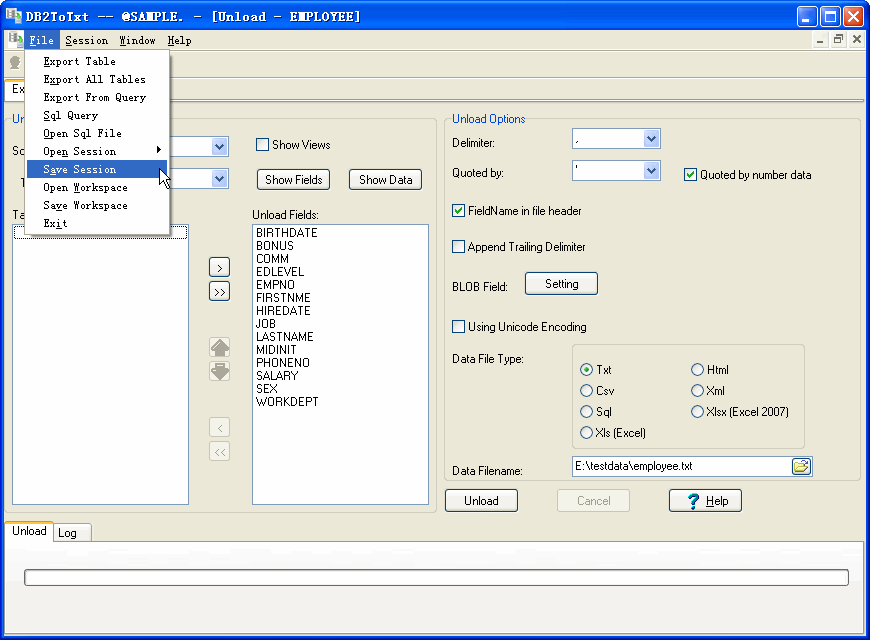The width and height of the screenshot is (870, 640).
Task: Click the toolbar icon below the app icon
Action: click(x=15, y=63)
